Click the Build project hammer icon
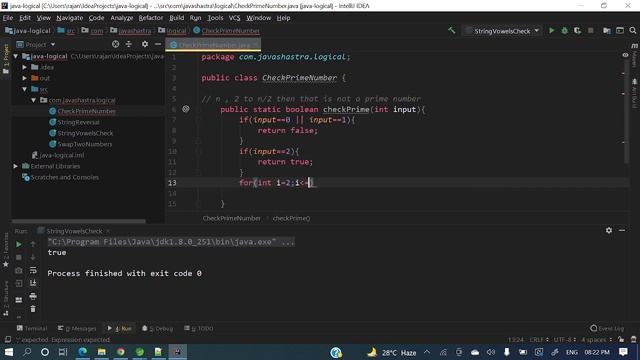Screen dimensions: 640x360 click(x=451, y=31)
